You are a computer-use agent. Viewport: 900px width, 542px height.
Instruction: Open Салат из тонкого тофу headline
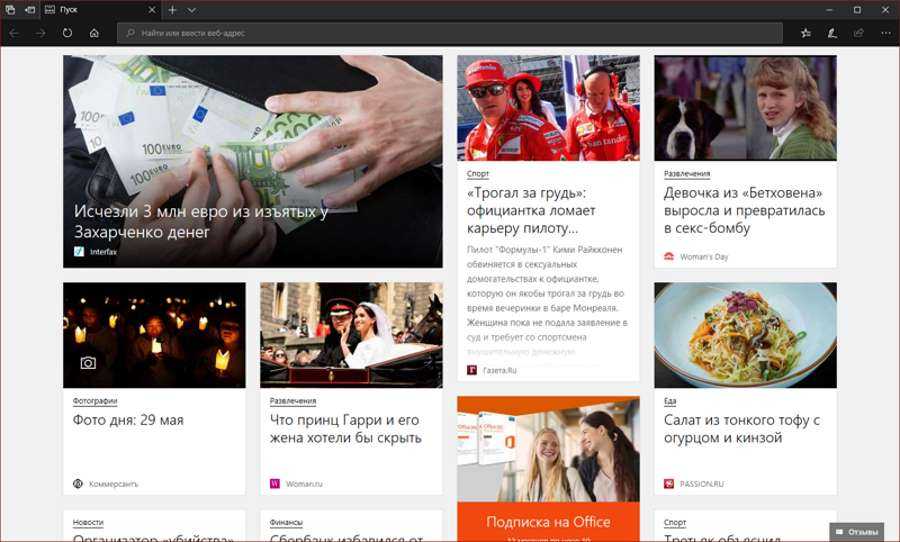[742, 429]
